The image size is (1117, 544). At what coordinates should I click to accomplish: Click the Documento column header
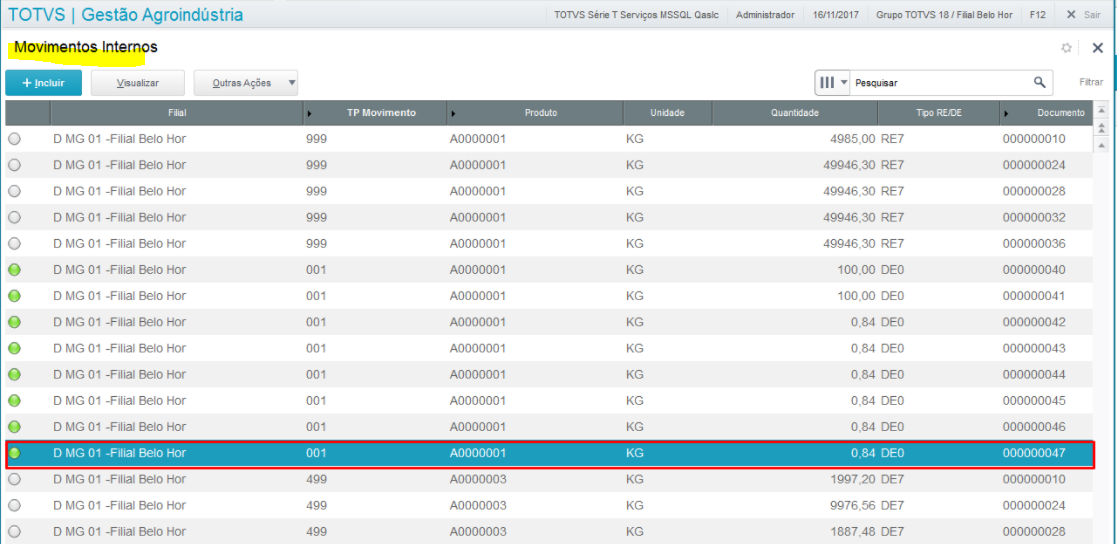click(1061, 113)
